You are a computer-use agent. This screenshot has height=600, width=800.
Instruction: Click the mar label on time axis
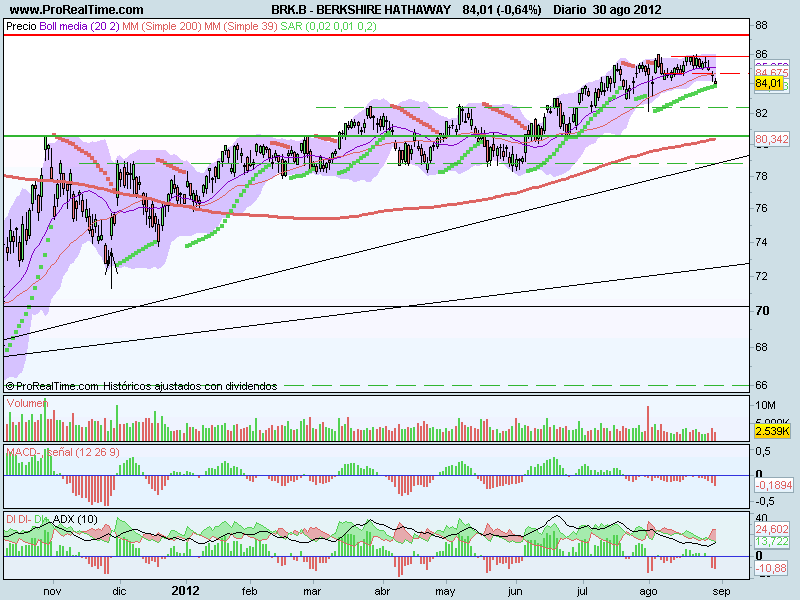[312, 592]
